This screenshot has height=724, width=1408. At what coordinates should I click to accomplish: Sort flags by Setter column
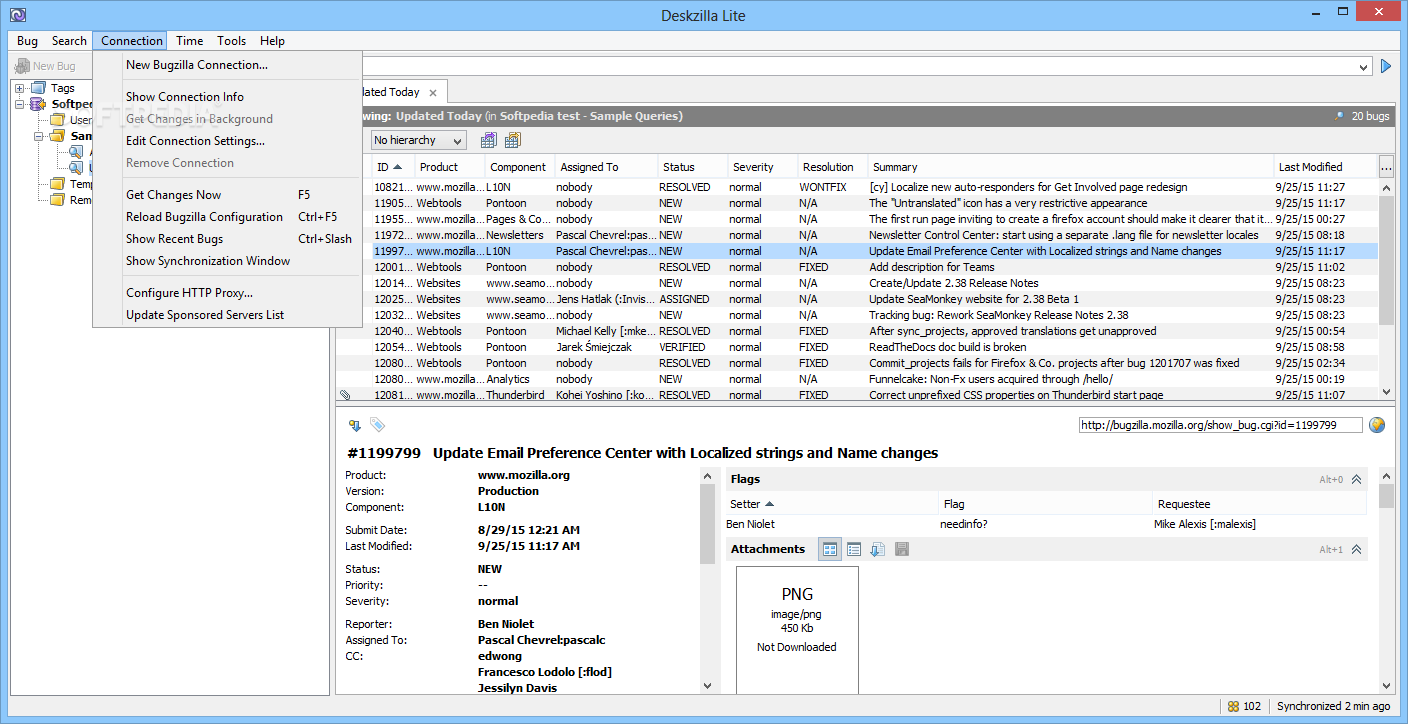pos(832,504)
